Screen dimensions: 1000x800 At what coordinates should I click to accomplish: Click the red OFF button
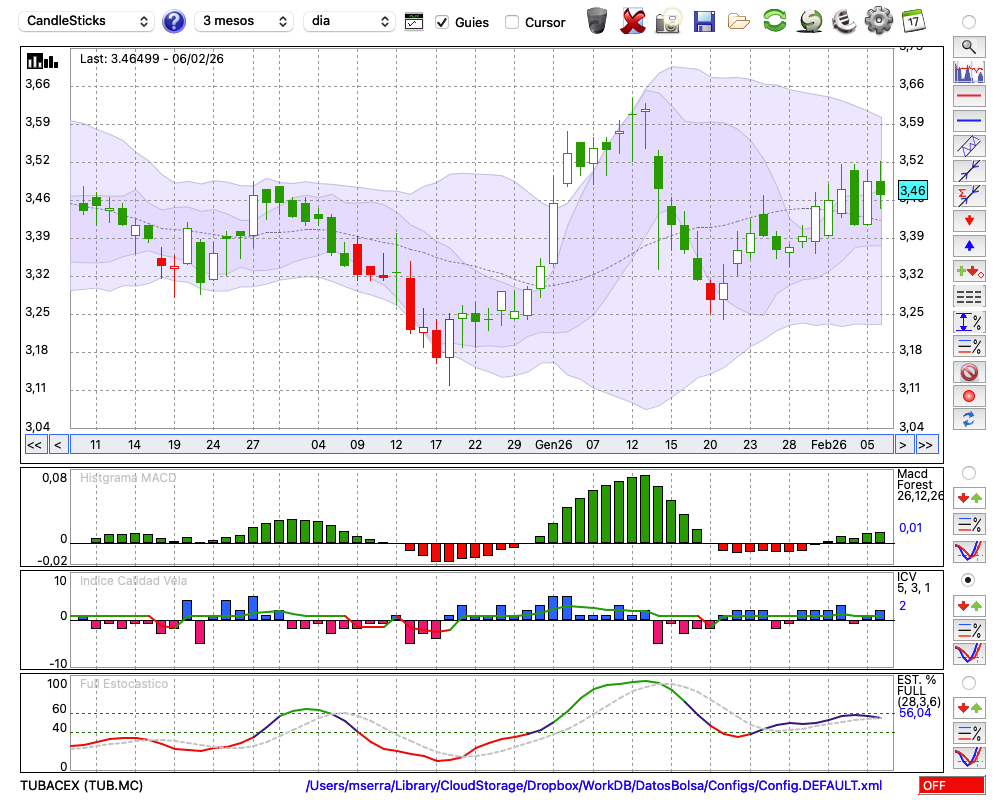[x=951, y=786]
